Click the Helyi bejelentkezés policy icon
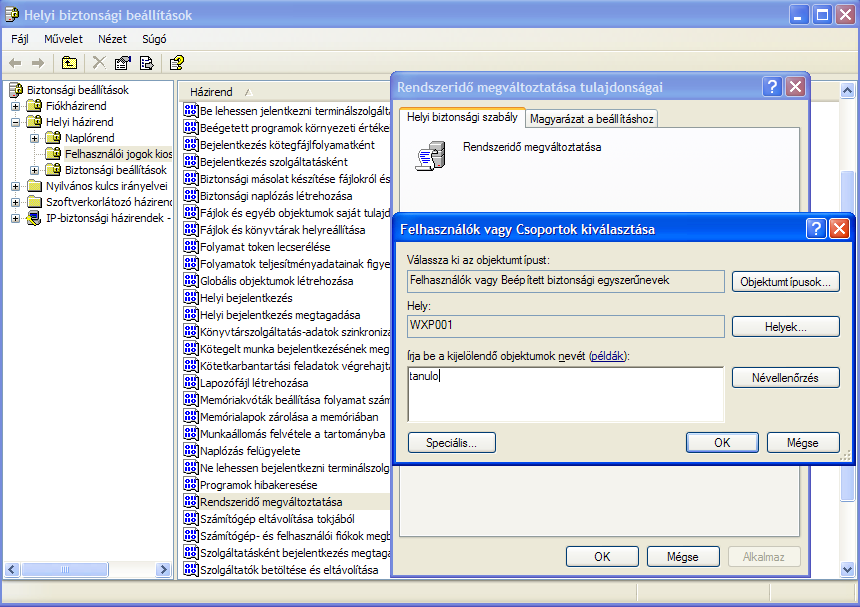Screen dimensions: 860x607 (x=191, y=298)
